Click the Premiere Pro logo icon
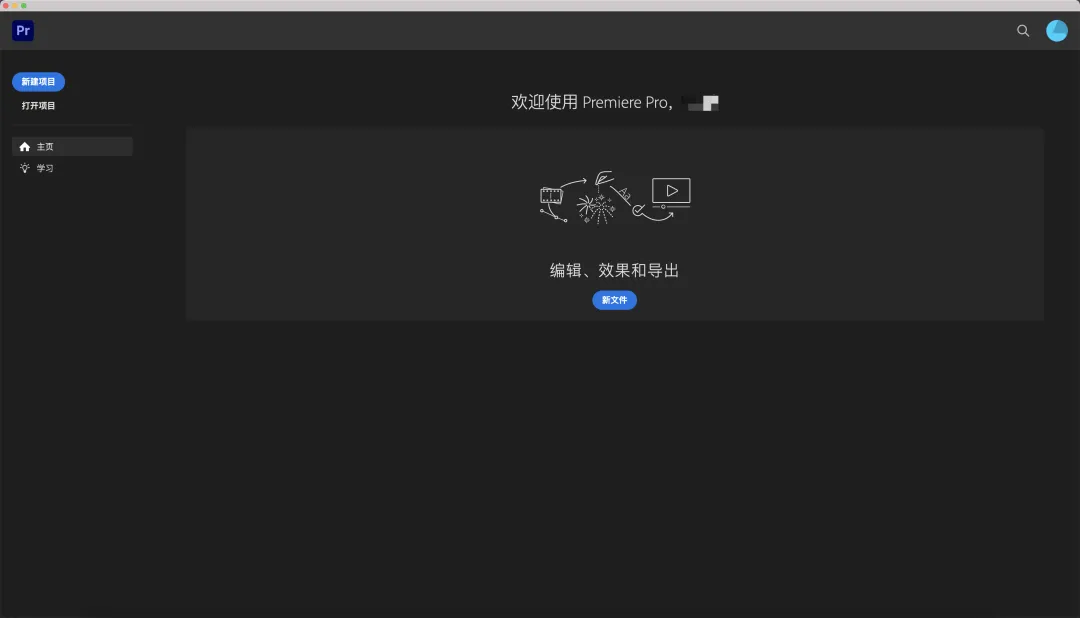1080x618 pixels. coord(23,30)
